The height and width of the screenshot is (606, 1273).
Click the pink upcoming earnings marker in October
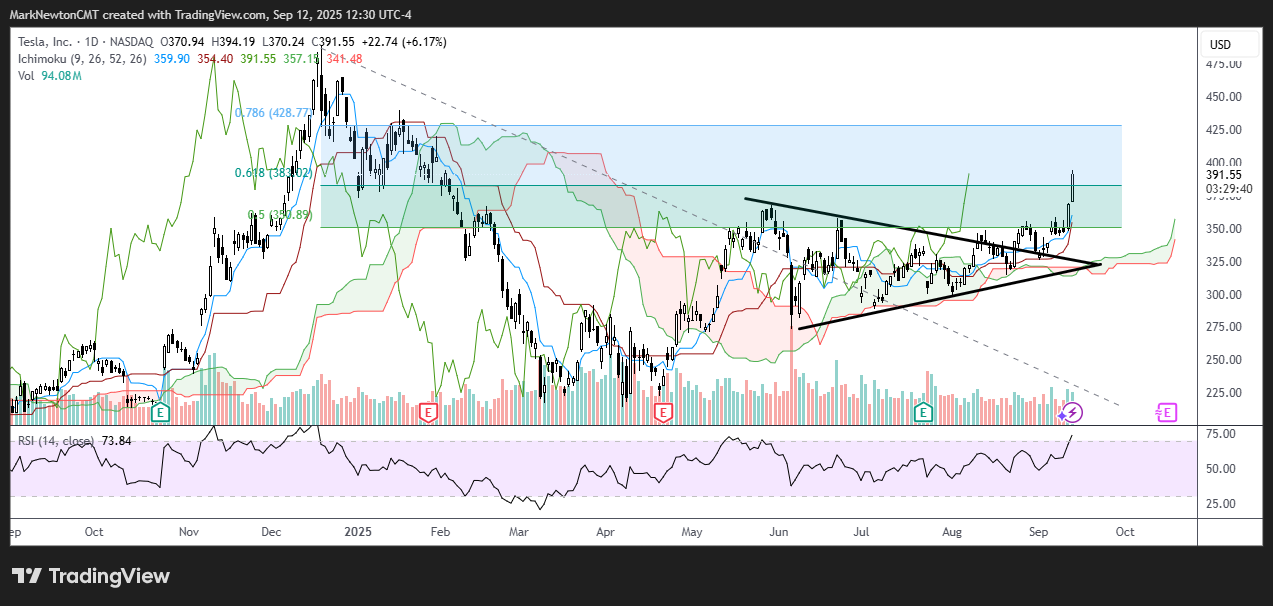click(1165, 412)
